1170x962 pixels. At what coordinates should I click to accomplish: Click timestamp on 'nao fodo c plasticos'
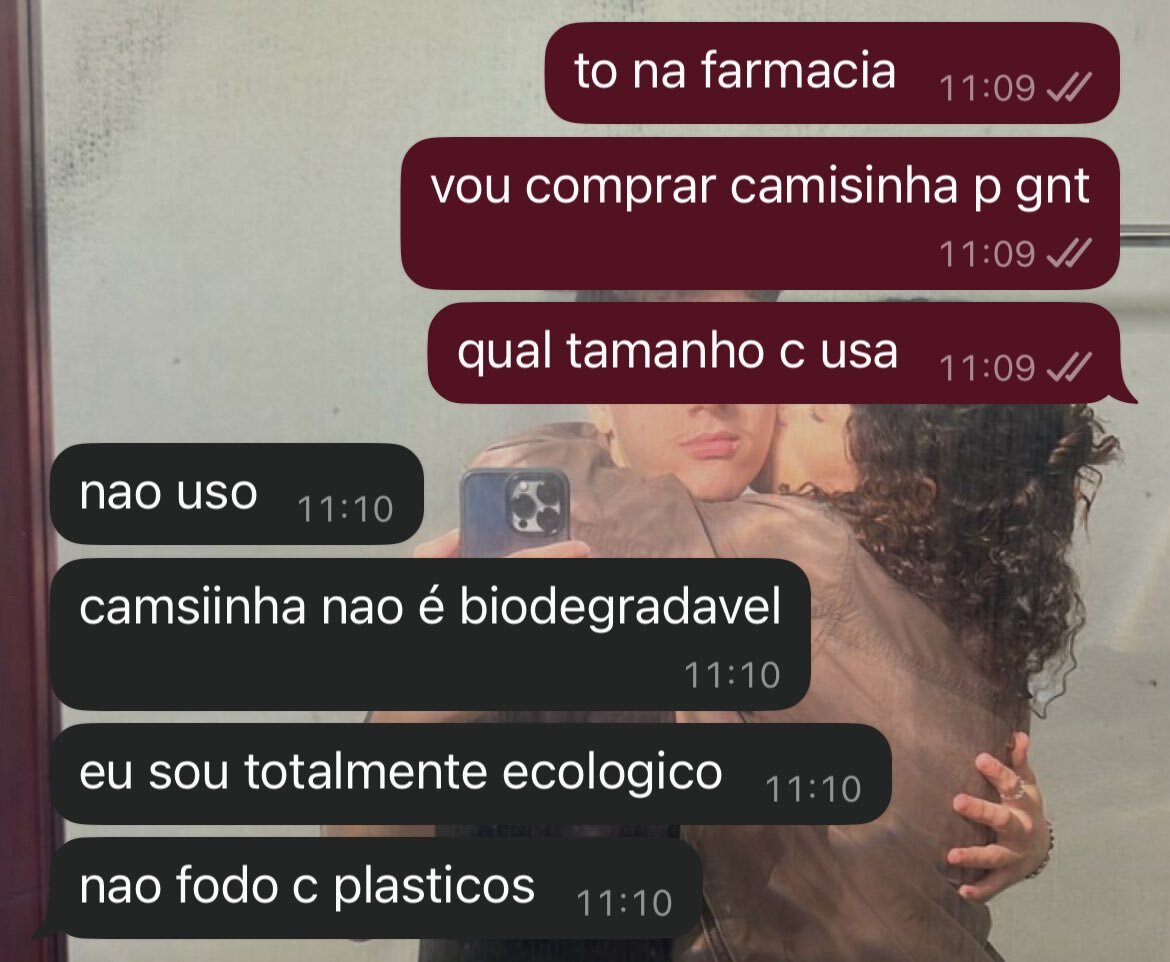point(625,902)
